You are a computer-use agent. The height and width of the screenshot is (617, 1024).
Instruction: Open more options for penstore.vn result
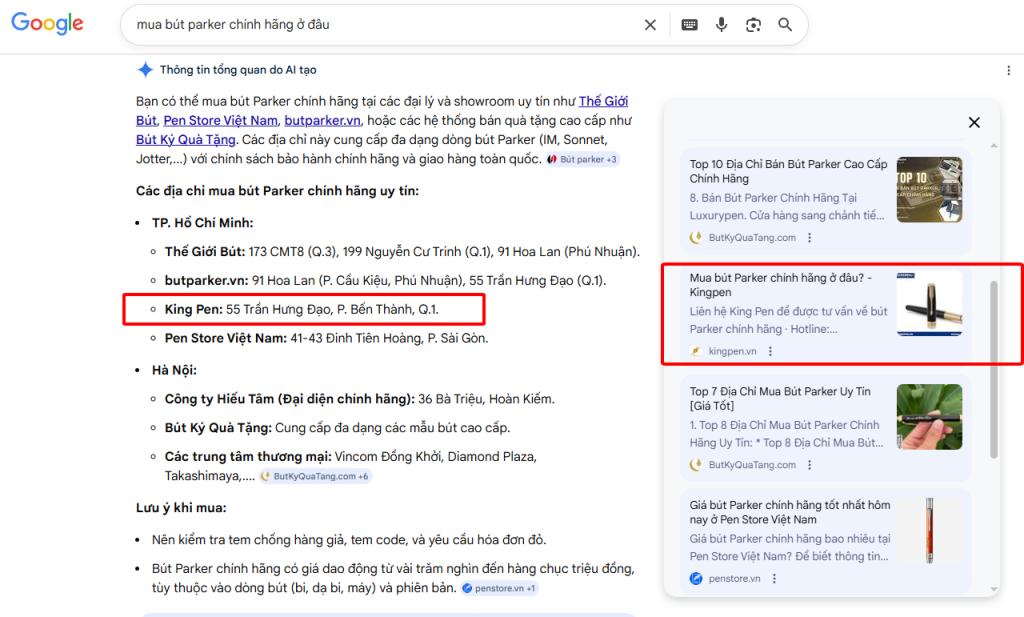coord(774,578)
